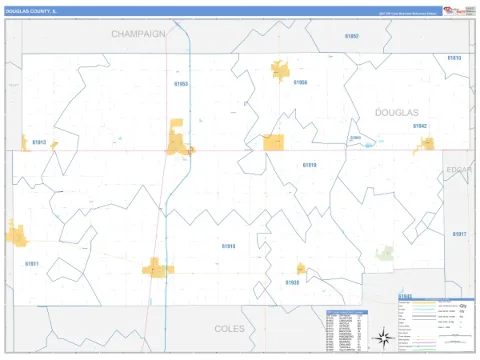Click the edition subtitle in the header bar

407,14
